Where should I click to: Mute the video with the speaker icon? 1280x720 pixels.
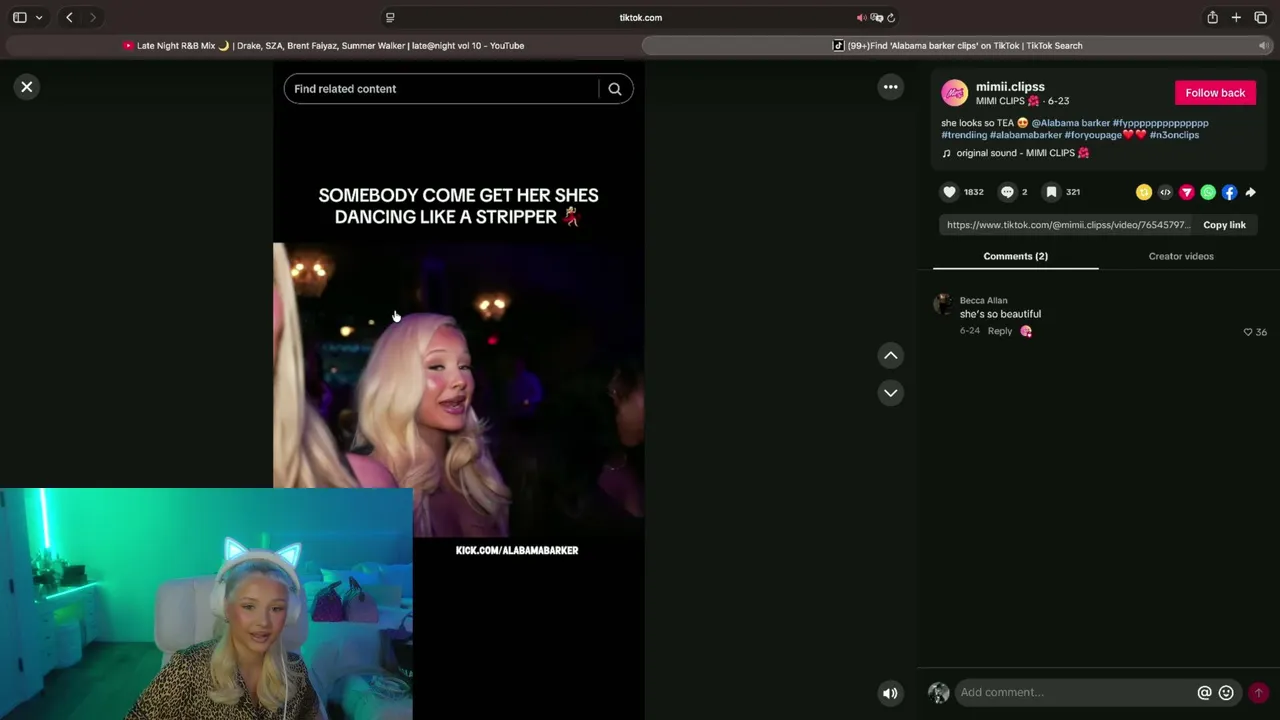click(x=890, y=692)
